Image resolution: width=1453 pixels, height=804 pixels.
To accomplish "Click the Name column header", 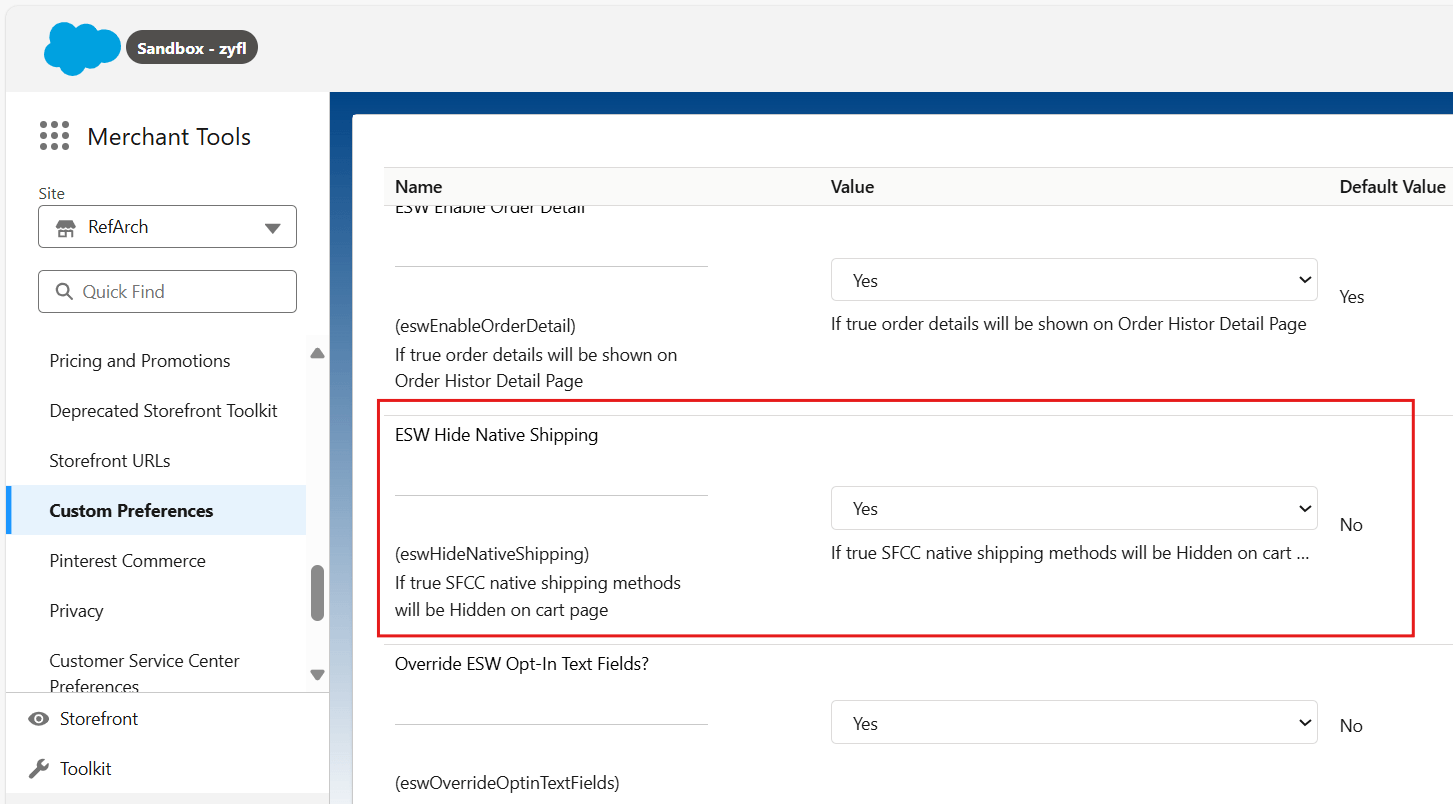I will coord(418,187).
